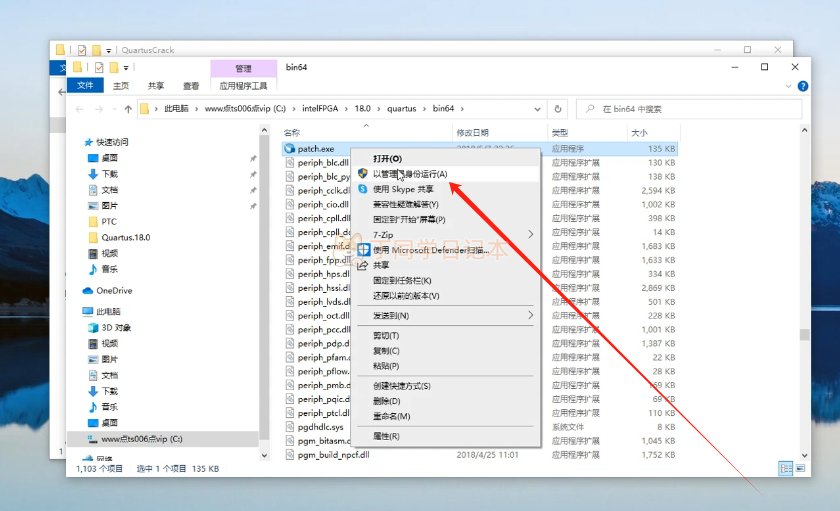The image size is (840, 511).
Task: Expand the ribbon with the chevron
Action: 786,86
